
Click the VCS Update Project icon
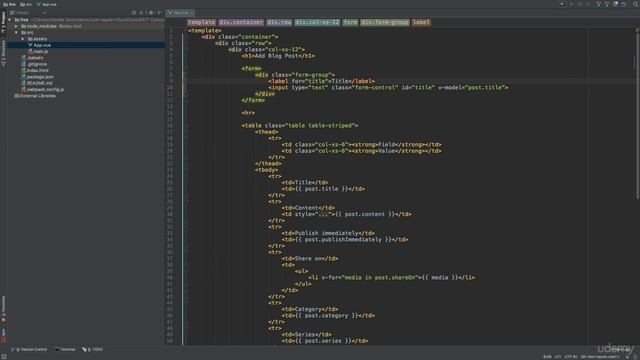point(598,4)
